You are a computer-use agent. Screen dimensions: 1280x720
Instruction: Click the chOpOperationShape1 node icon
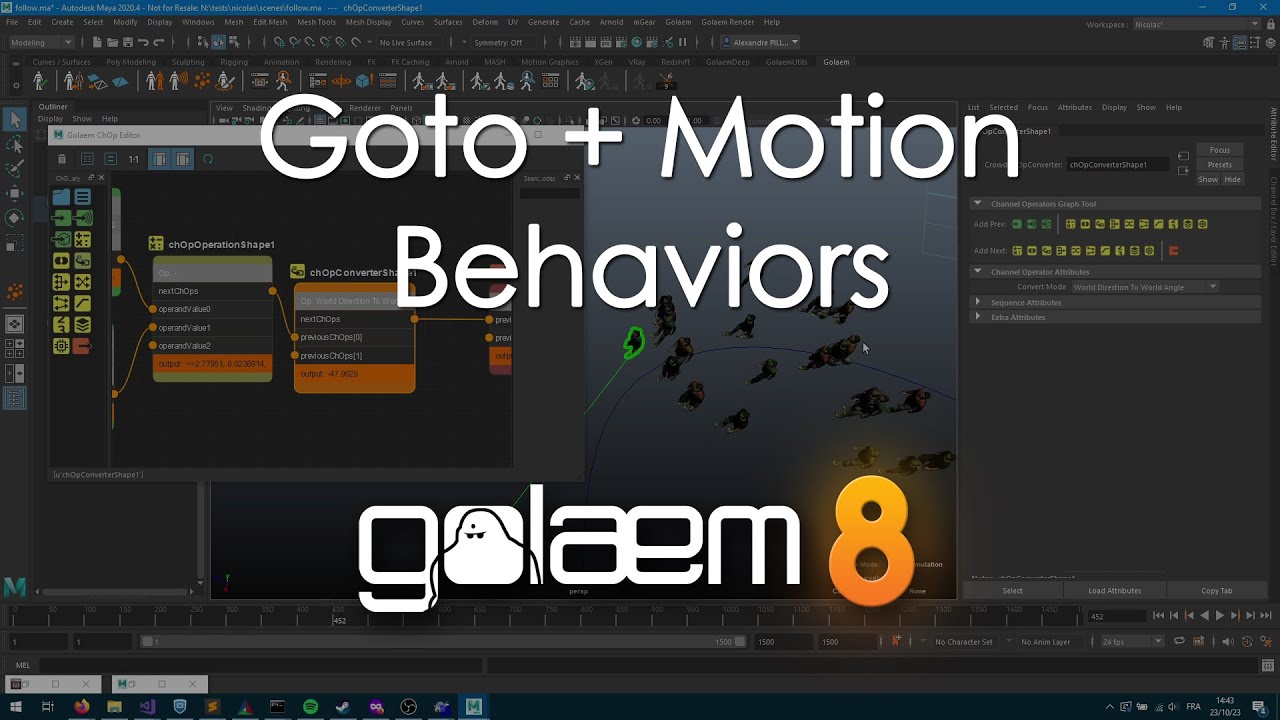[156, 243]
